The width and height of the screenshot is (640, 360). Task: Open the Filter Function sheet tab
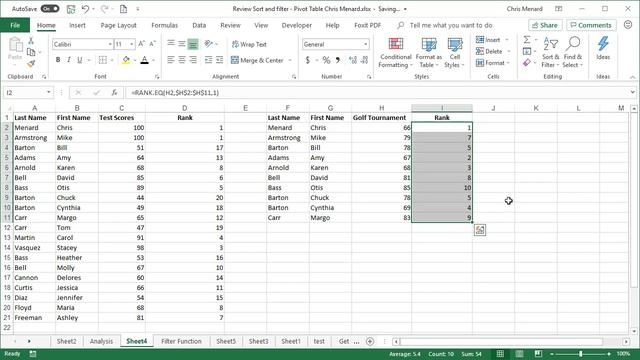pyautogui.click(x=181, y=341)
